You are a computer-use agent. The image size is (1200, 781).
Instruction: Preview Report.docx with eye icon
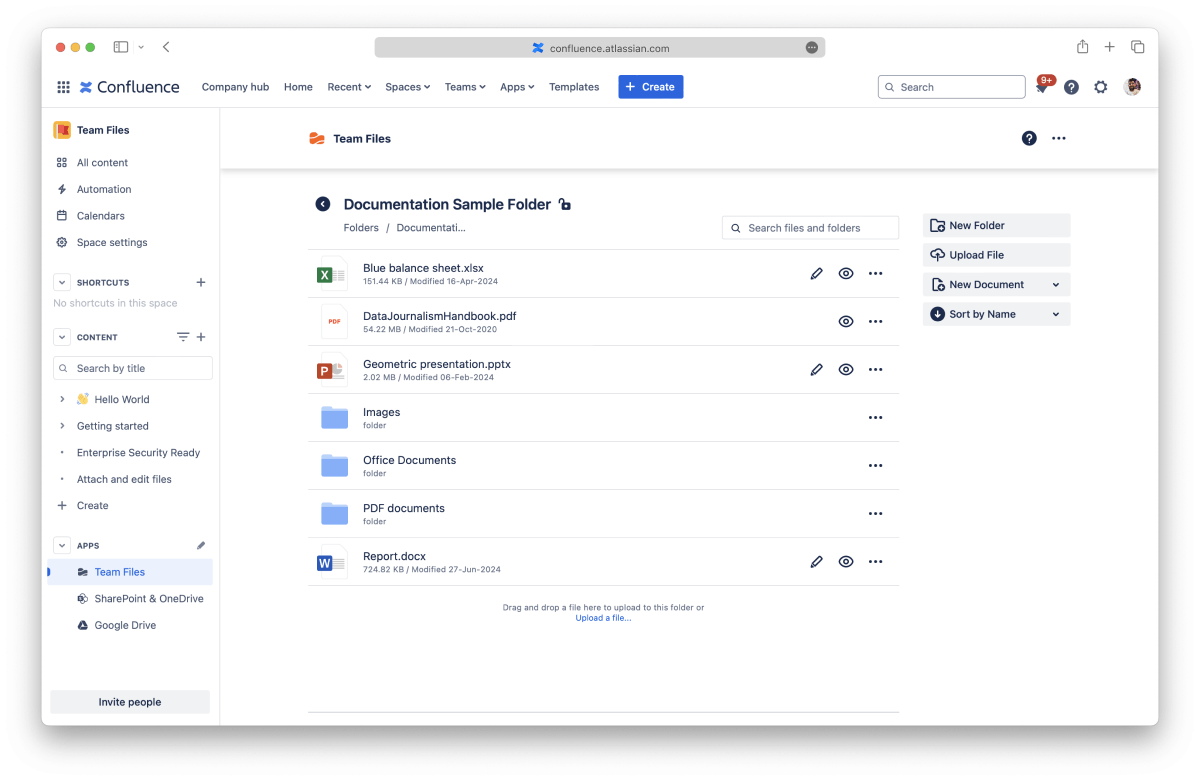(846, 561)
